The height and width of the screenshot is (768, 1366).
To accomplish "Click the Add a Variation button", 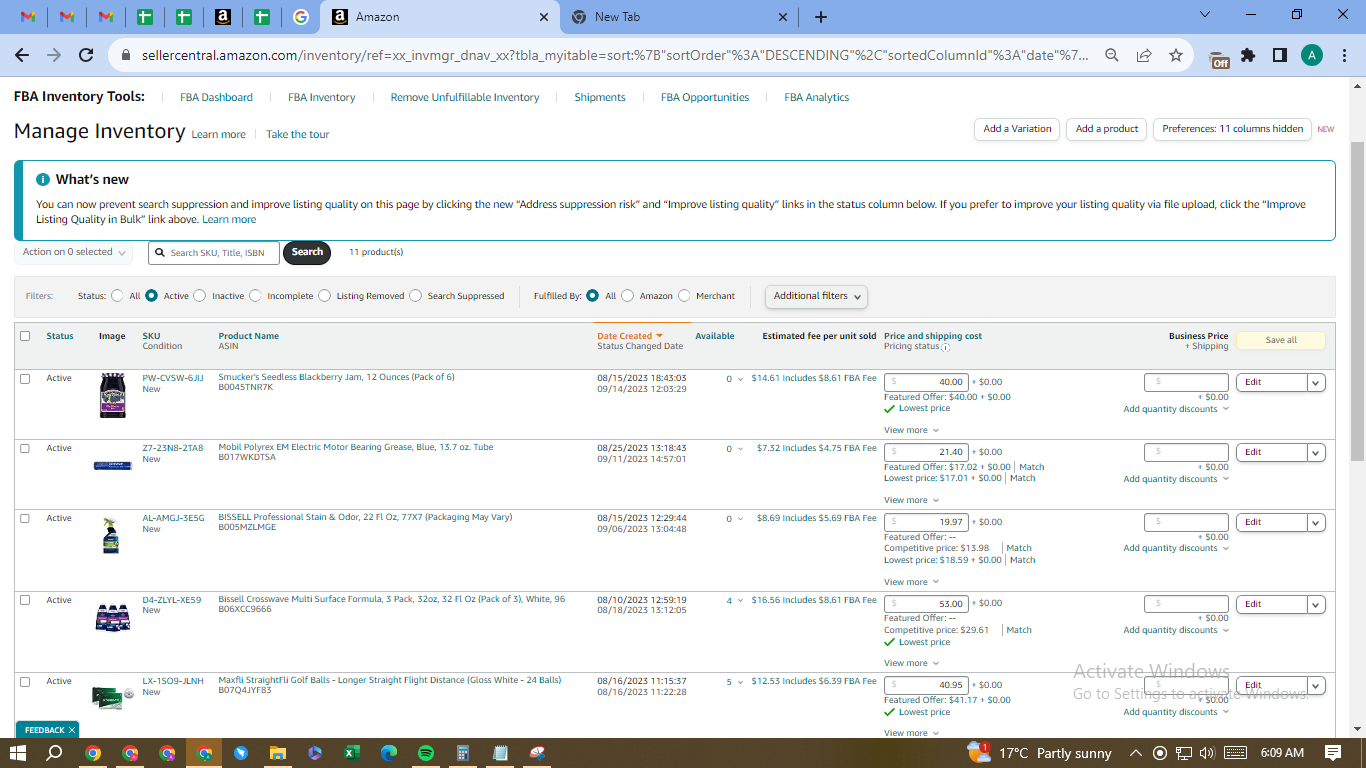I will tap(1017, 129).
